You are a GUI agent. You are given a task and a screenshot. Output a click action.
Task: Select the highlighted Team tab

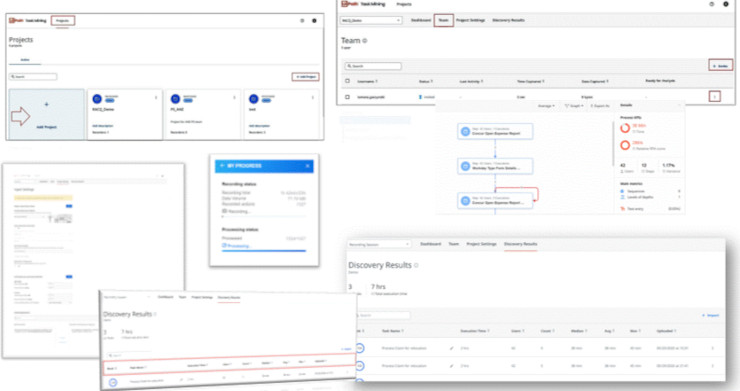pyautogui.click(x=444, y=20)
